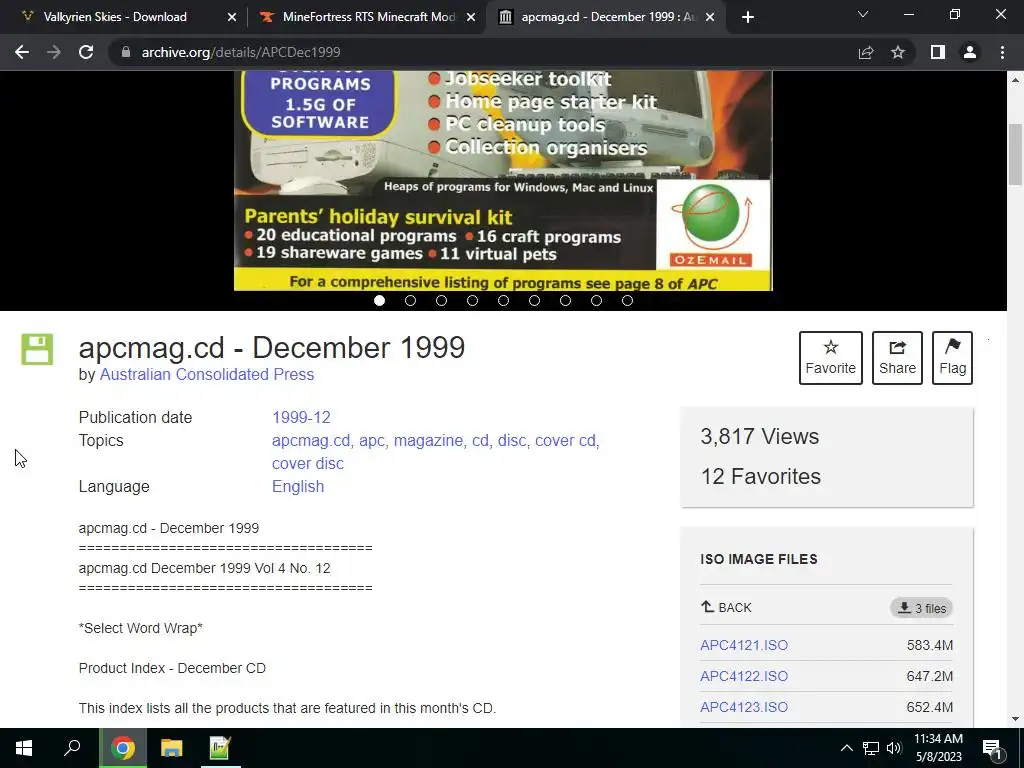Click the scrollbar up arrow

[1015, 80]
